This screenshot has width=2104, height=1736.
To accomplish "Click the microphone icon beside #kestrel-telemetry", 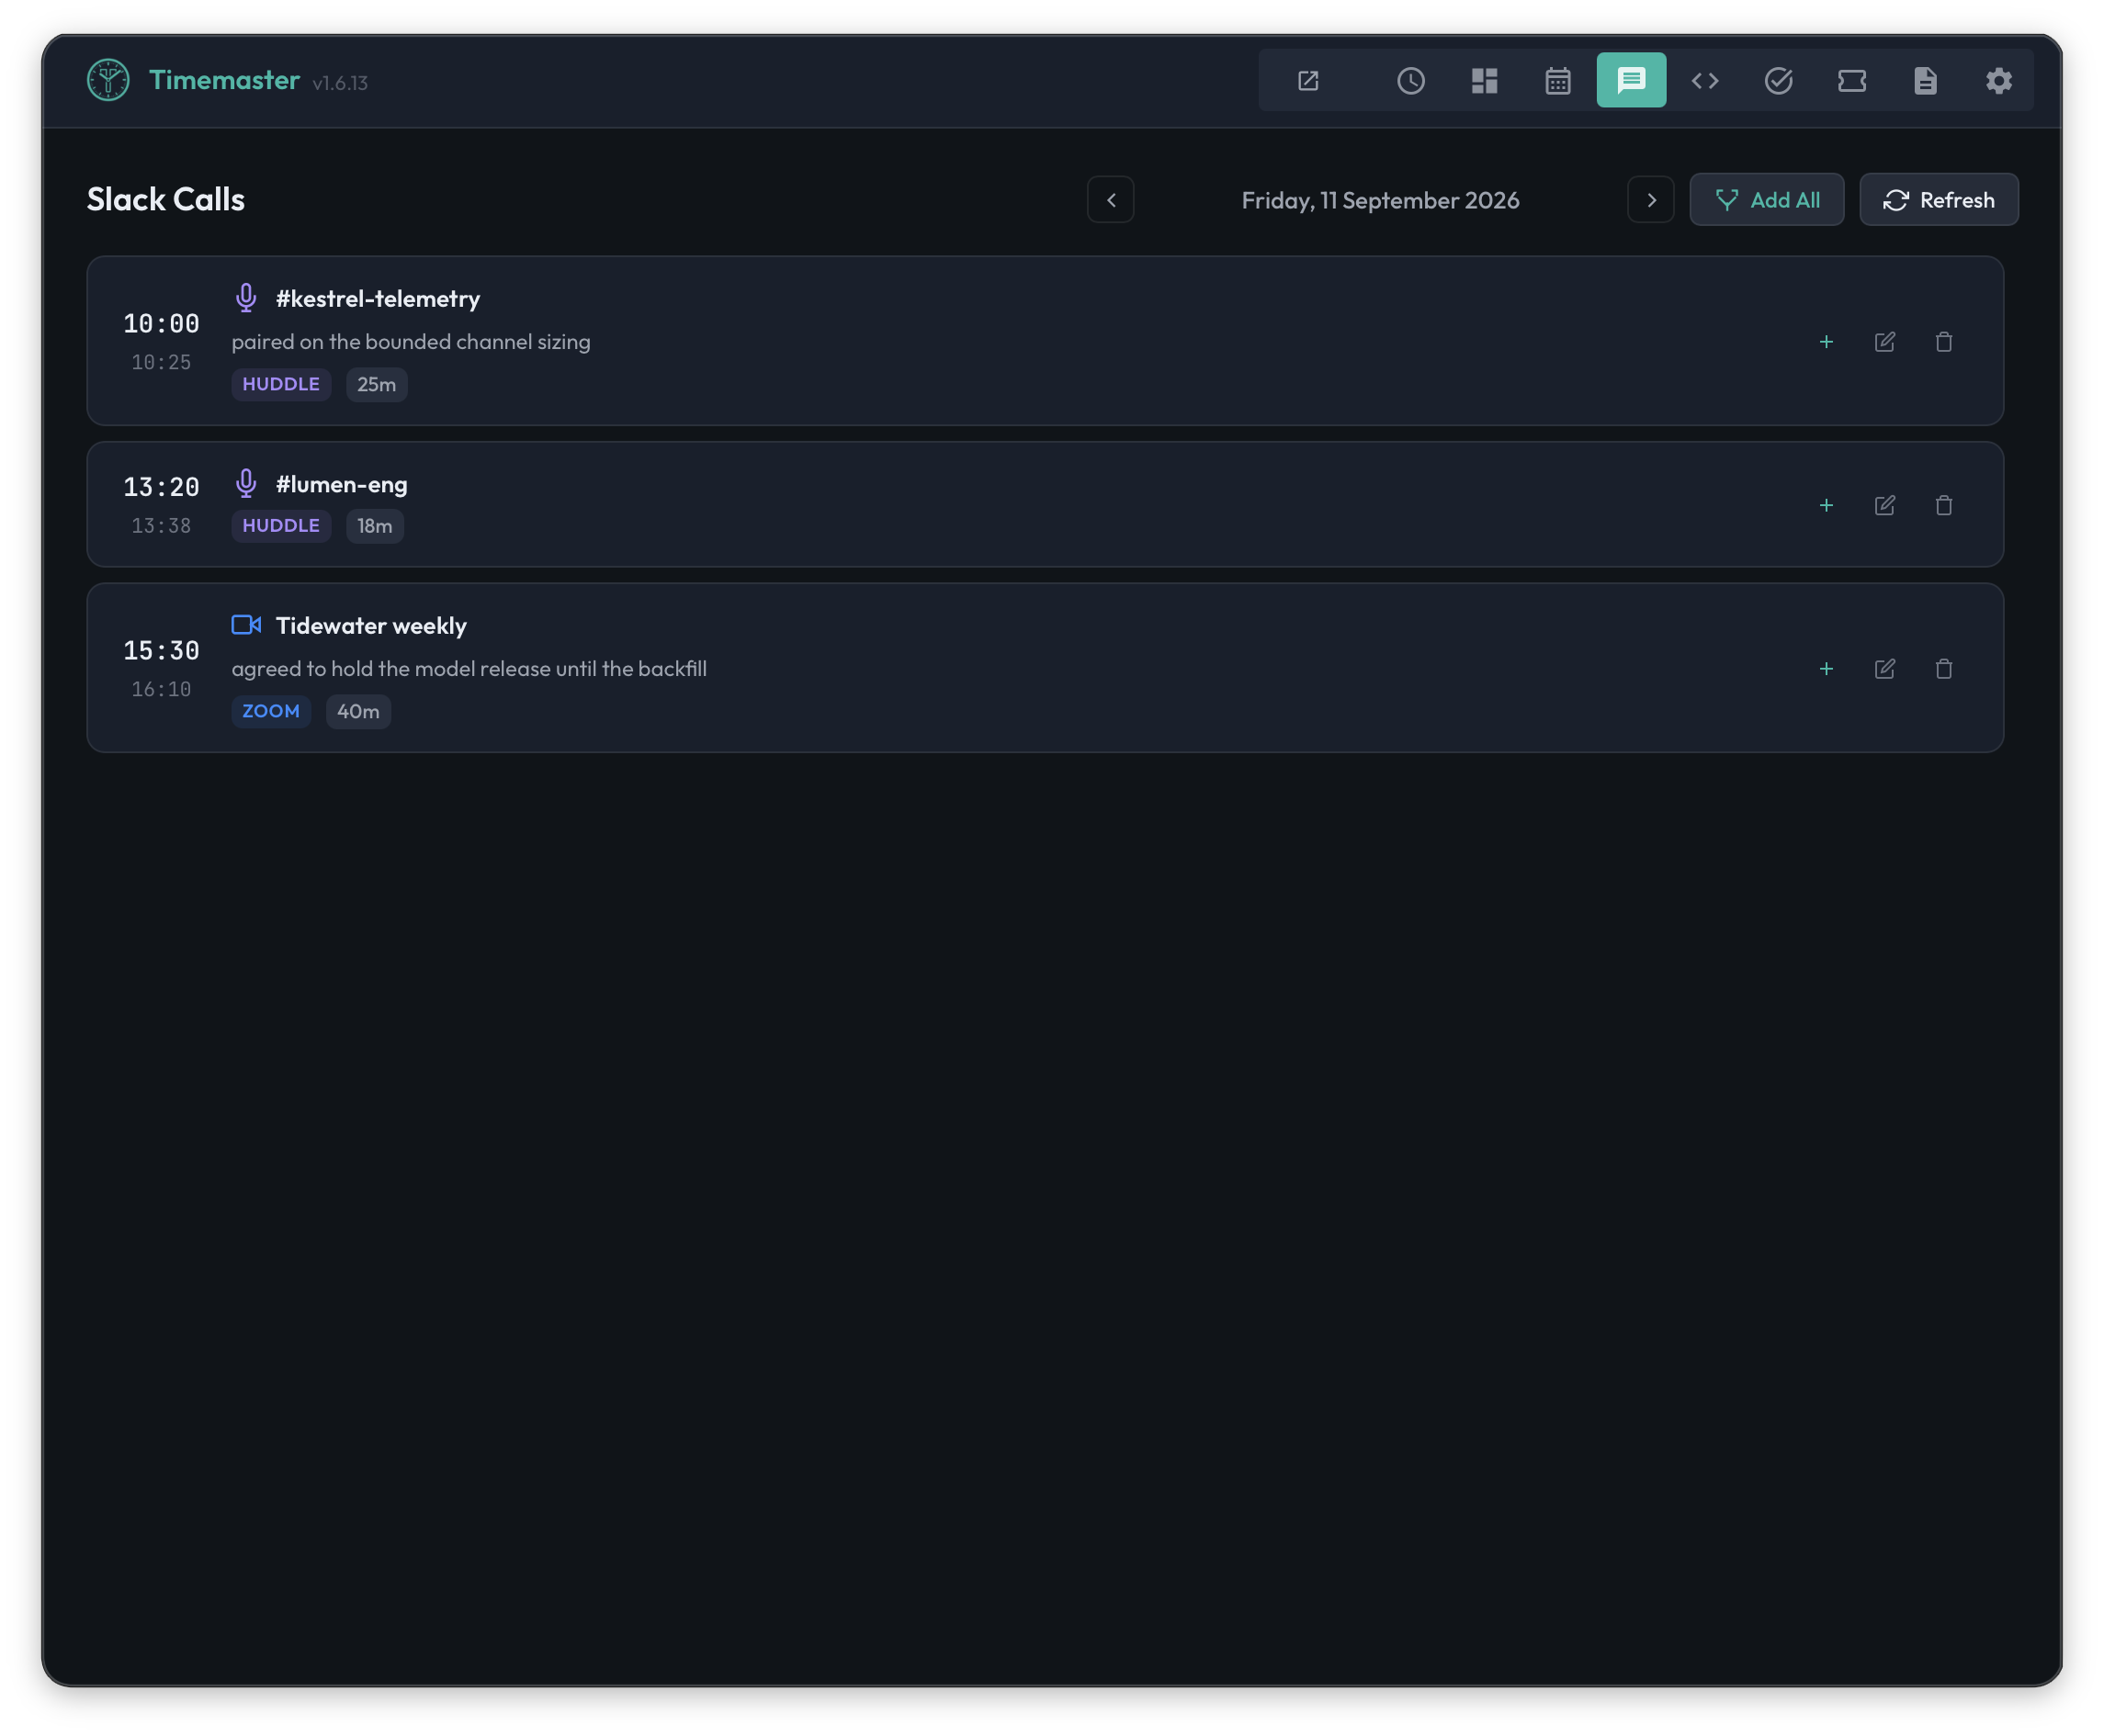I will click(246, 298).
